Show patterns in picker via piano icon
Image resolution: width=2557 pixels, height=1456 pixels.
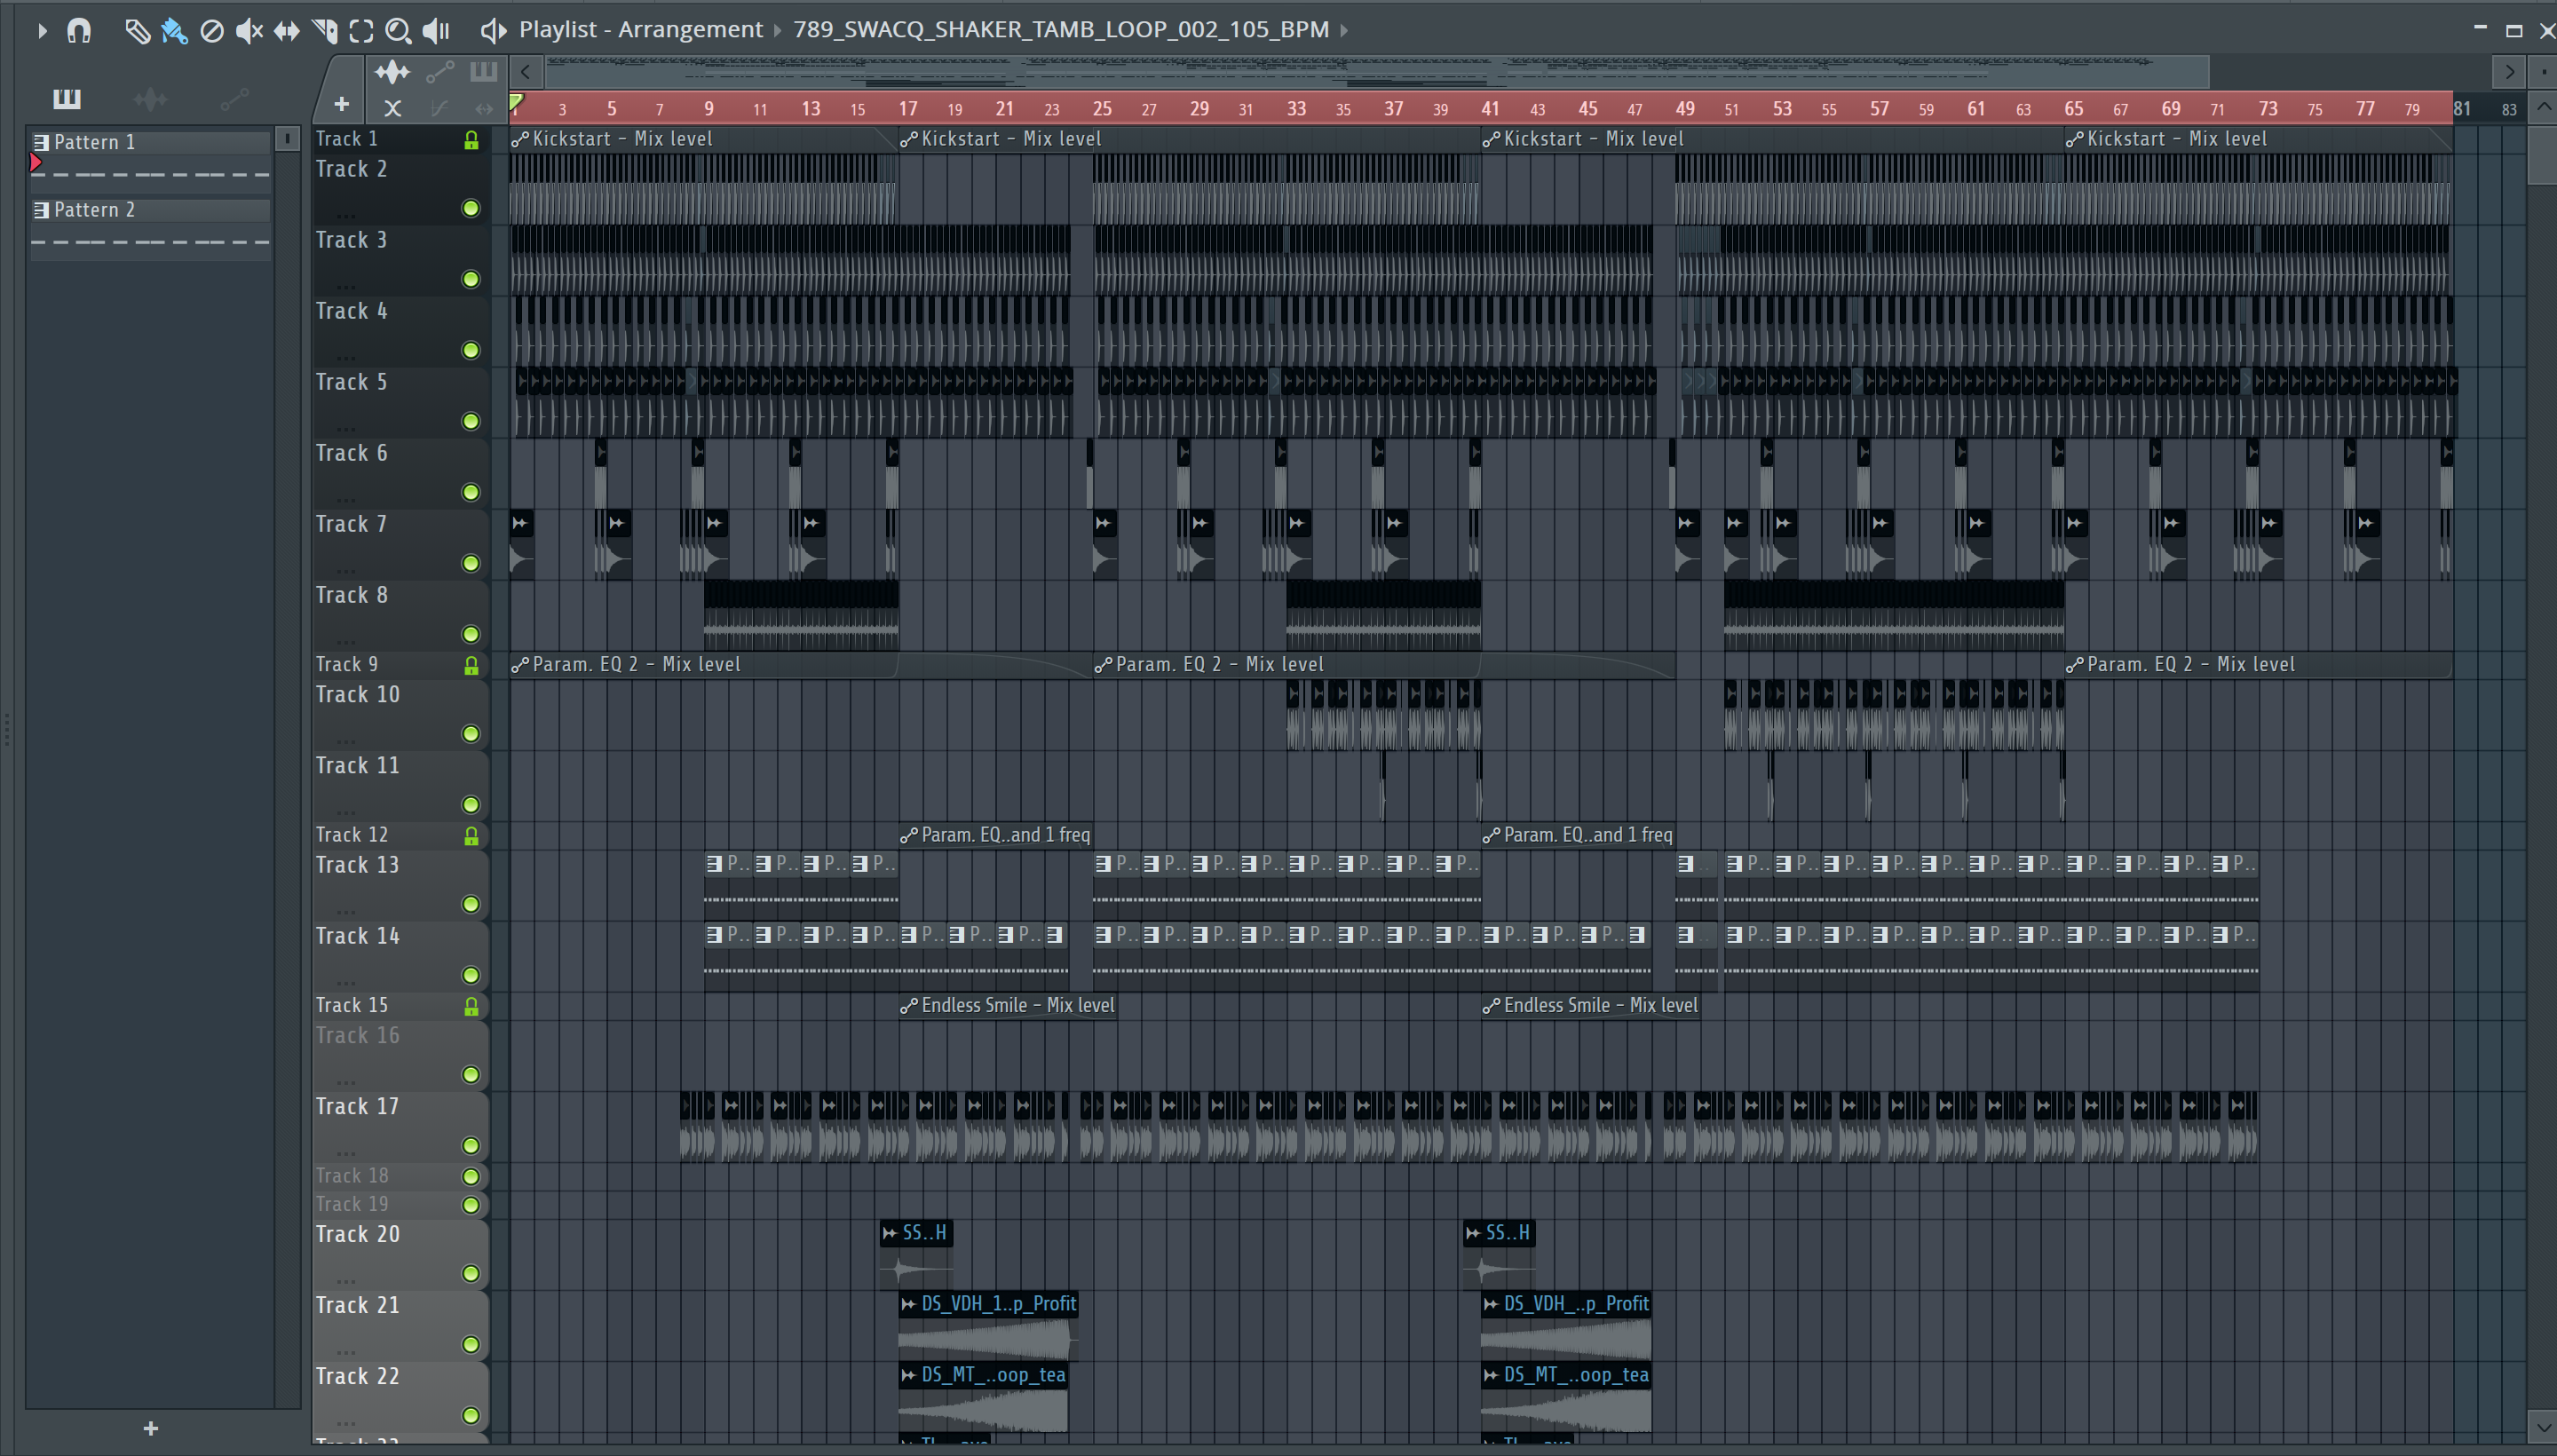67,98
